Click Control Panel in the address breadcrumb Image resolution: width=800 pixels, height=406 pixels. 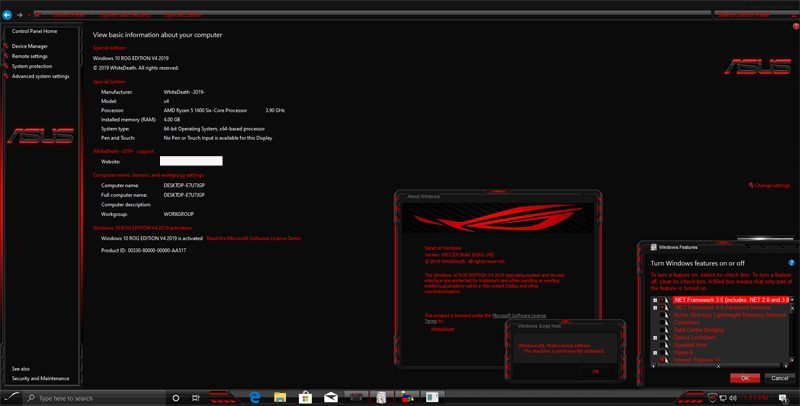click(x=69, y=15)
